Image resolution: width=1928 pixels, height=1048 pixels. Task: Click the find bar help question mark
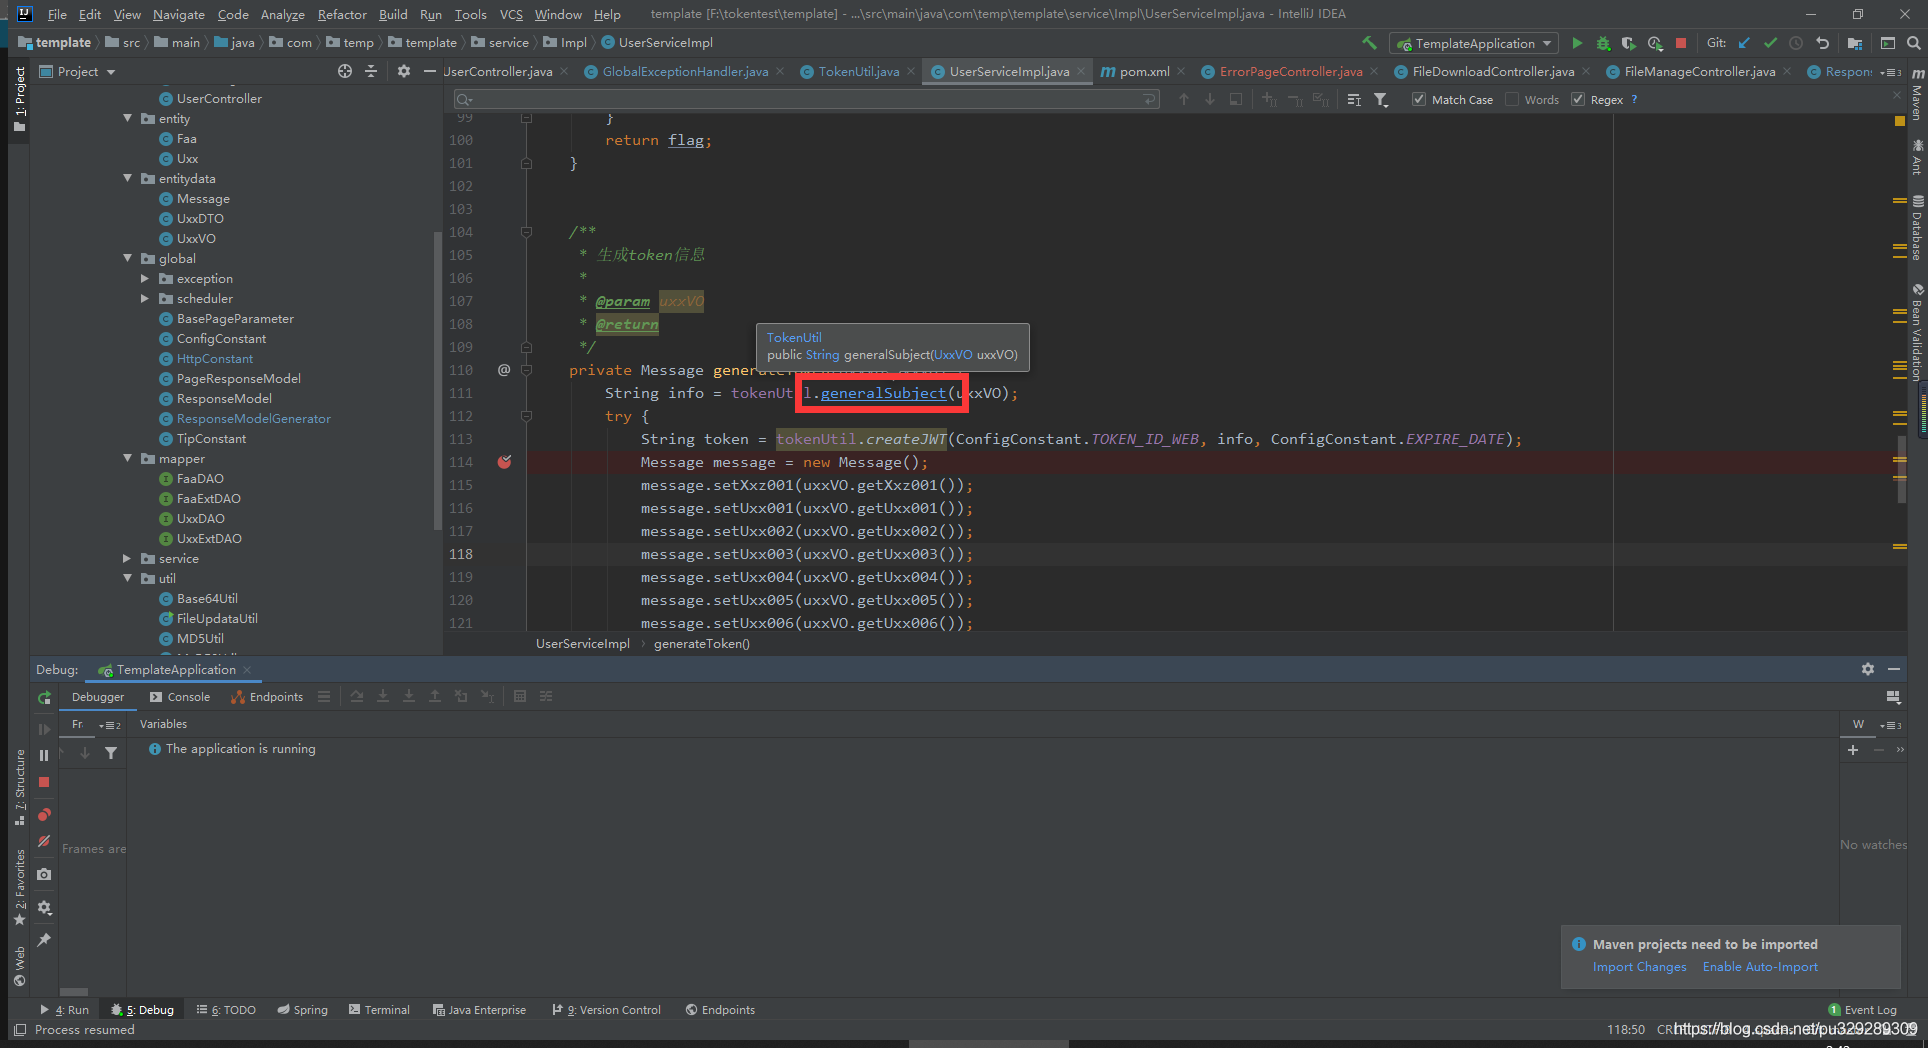1634,99
